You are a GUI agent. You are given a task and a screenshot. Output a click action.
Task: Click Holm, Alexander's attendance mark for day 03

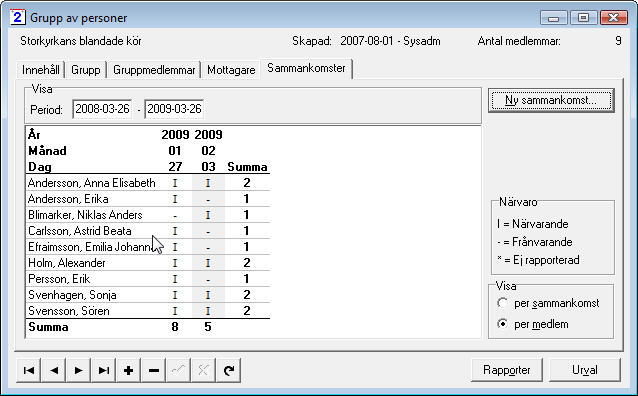208,263
